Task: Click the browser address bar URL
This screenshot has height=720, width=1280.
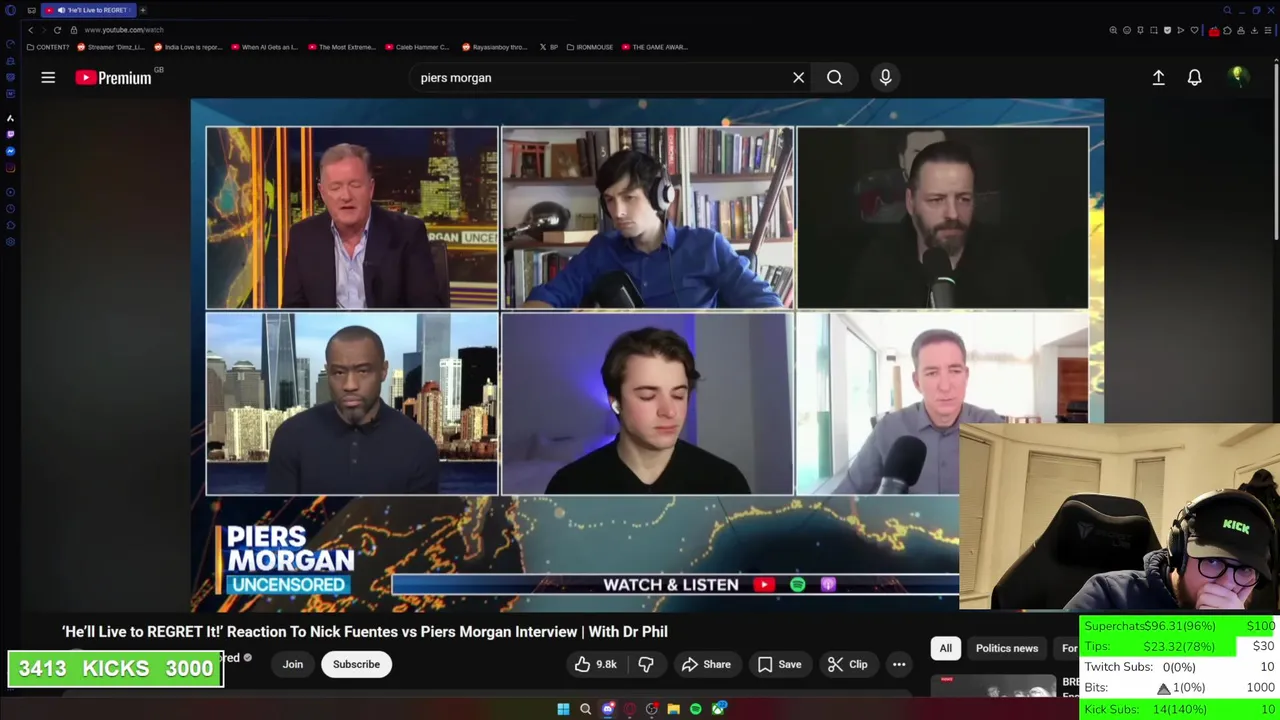Action: [x=124, y=30]
